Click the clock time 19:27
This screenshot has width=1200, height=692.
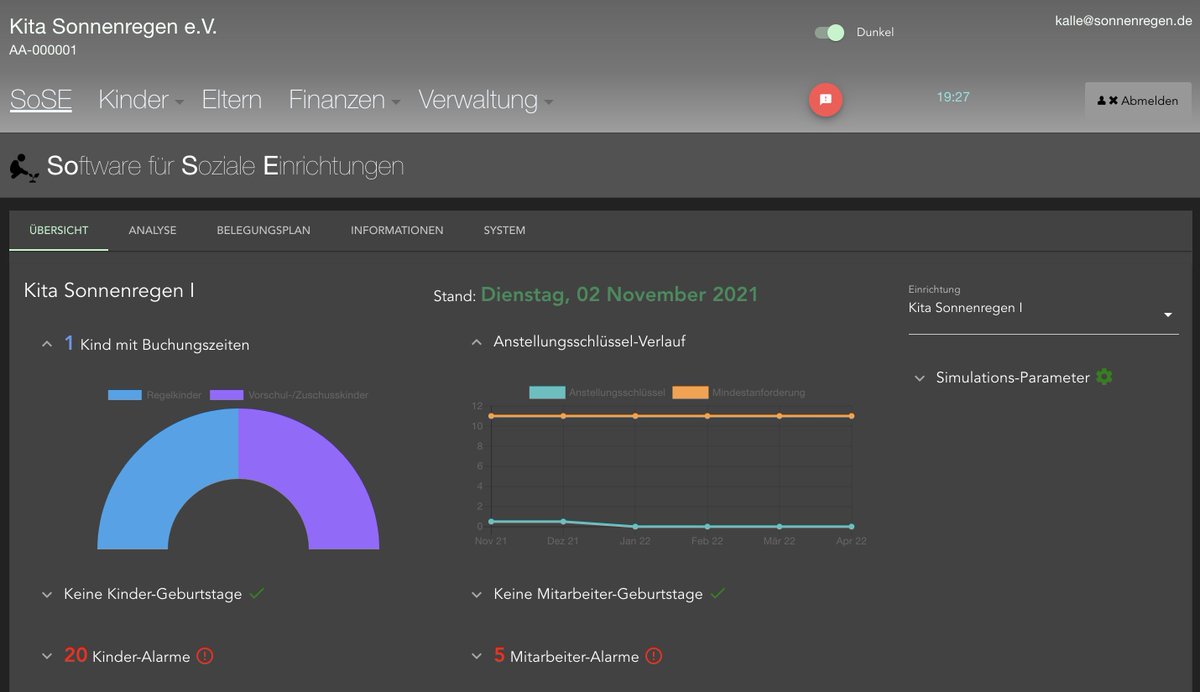tap(953, 97)
